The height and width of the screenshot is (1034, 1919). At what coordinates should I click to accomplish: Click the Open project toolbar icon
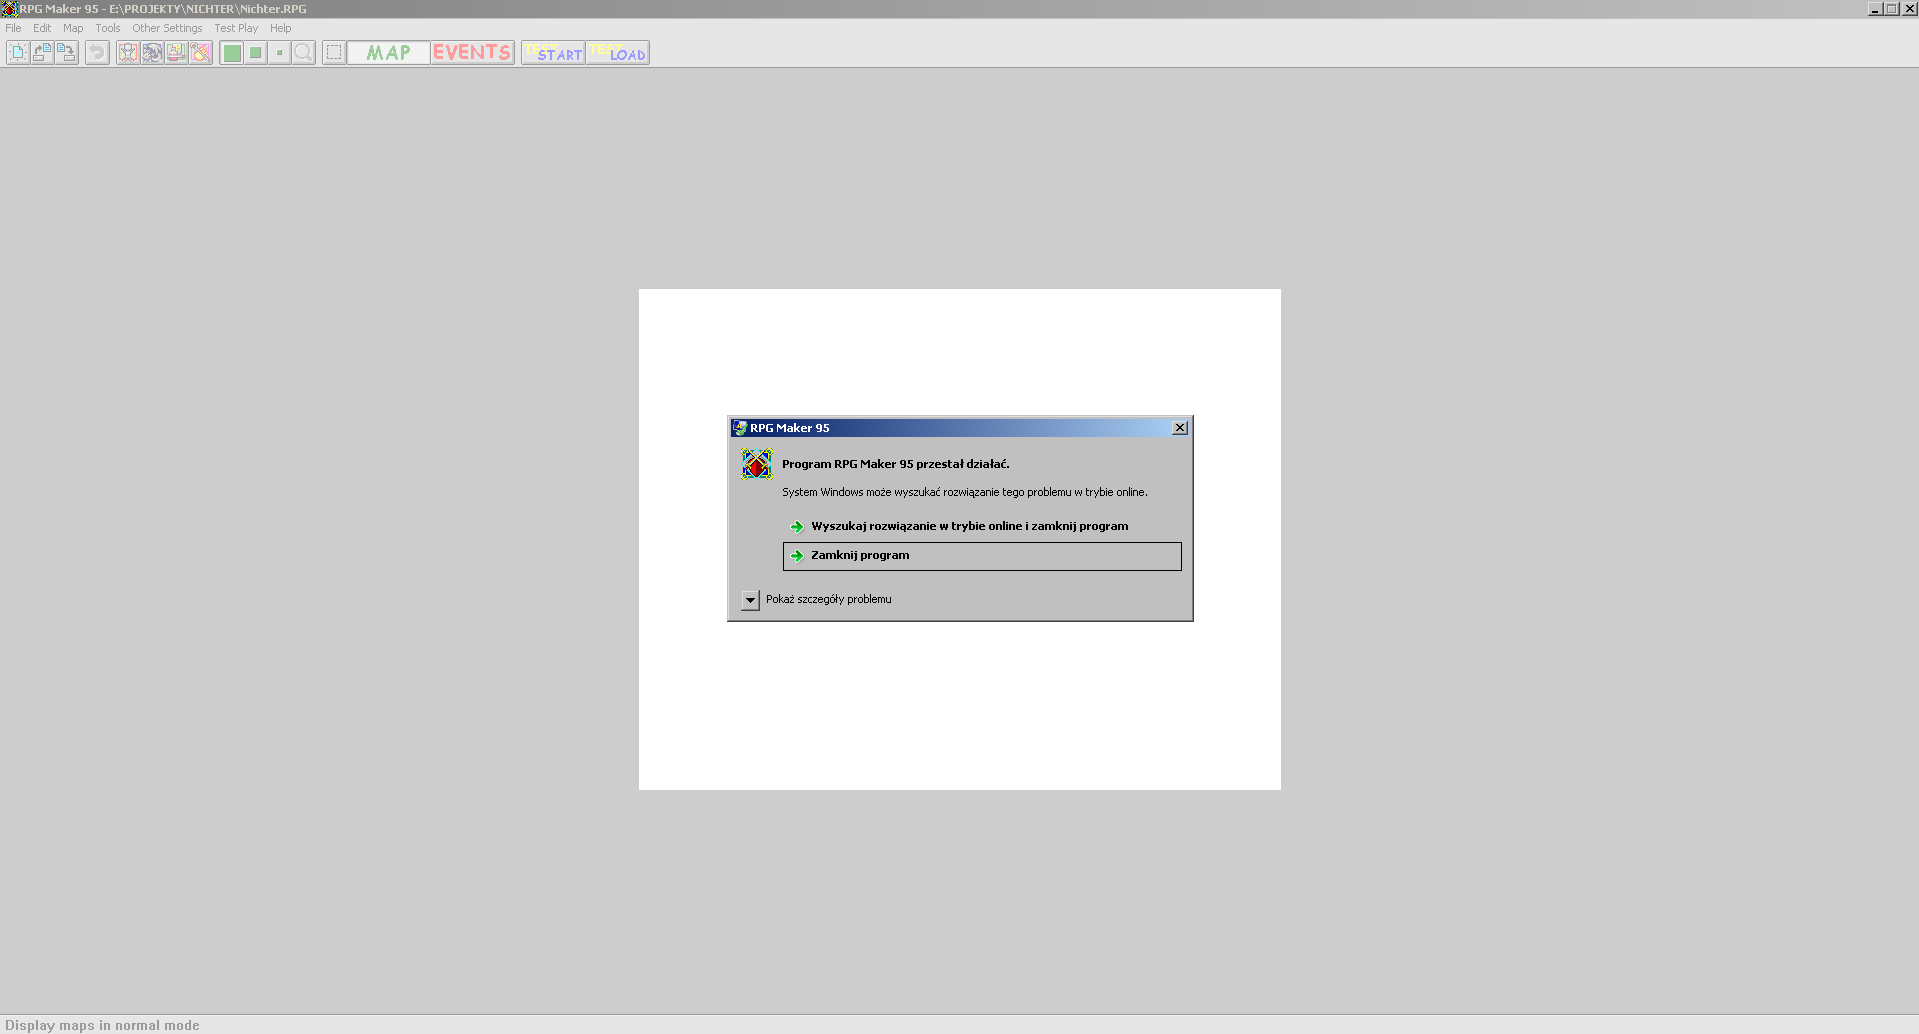pos(42,53)
